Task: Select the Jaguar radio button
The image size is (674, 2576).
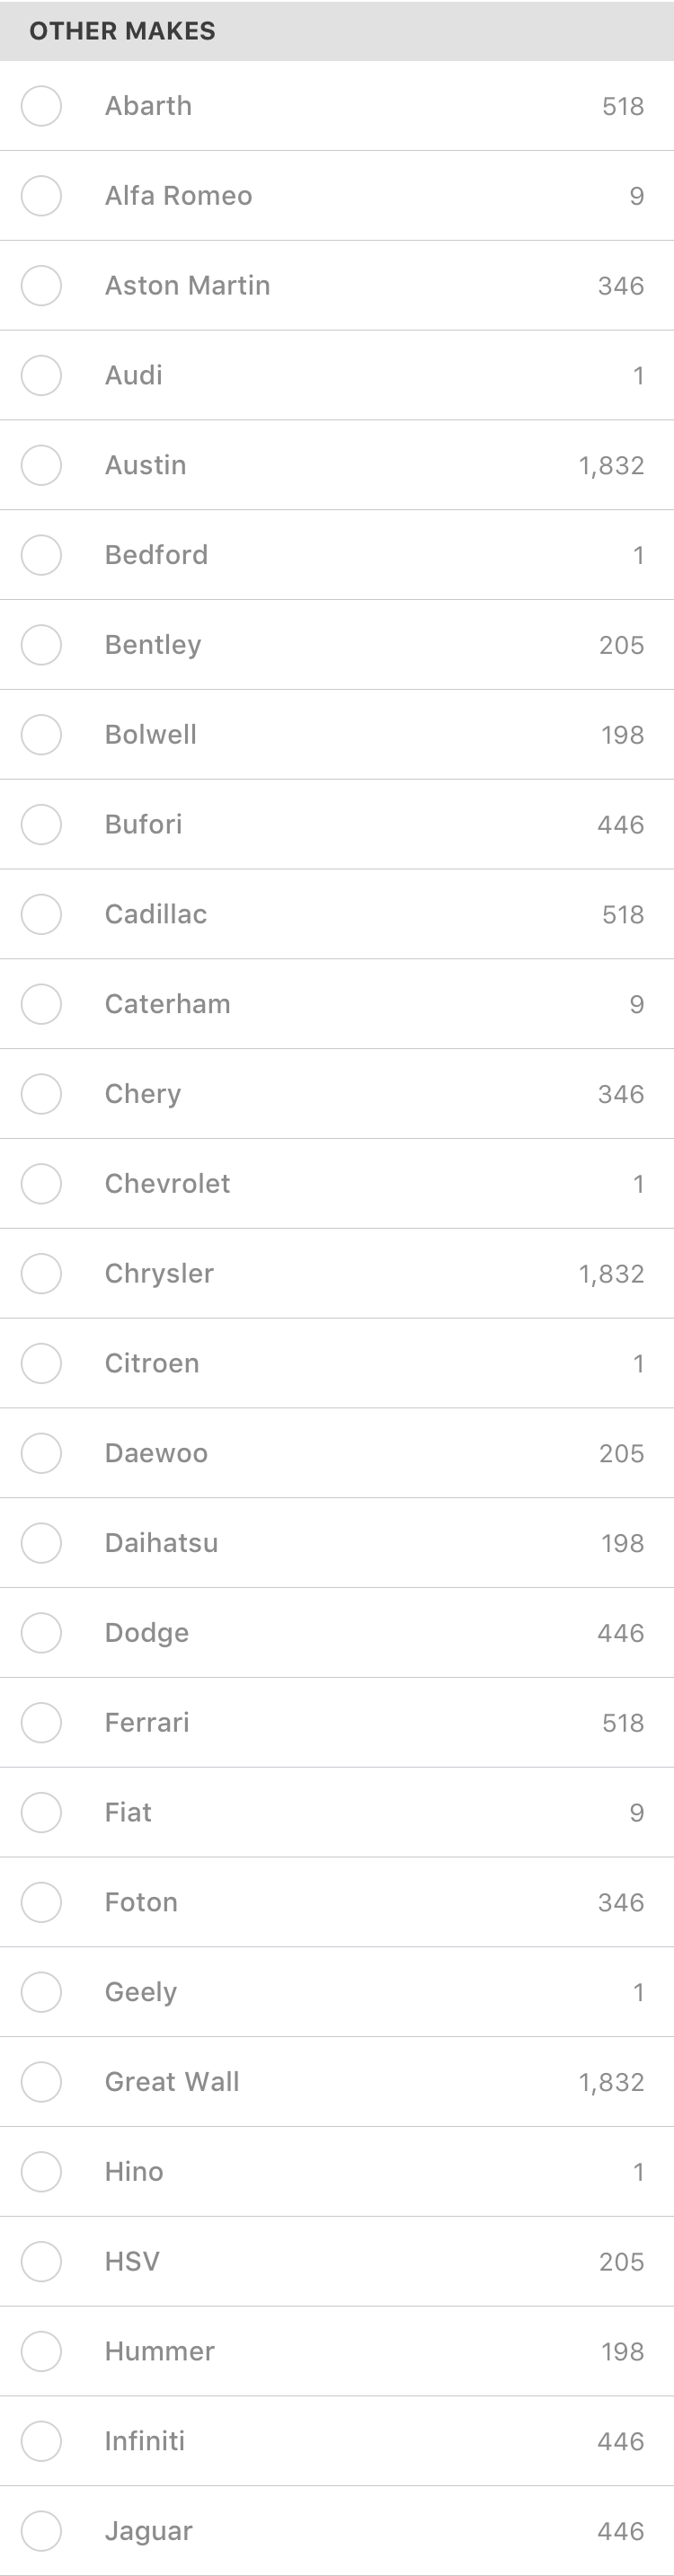Action: (x=41, y=2531)
